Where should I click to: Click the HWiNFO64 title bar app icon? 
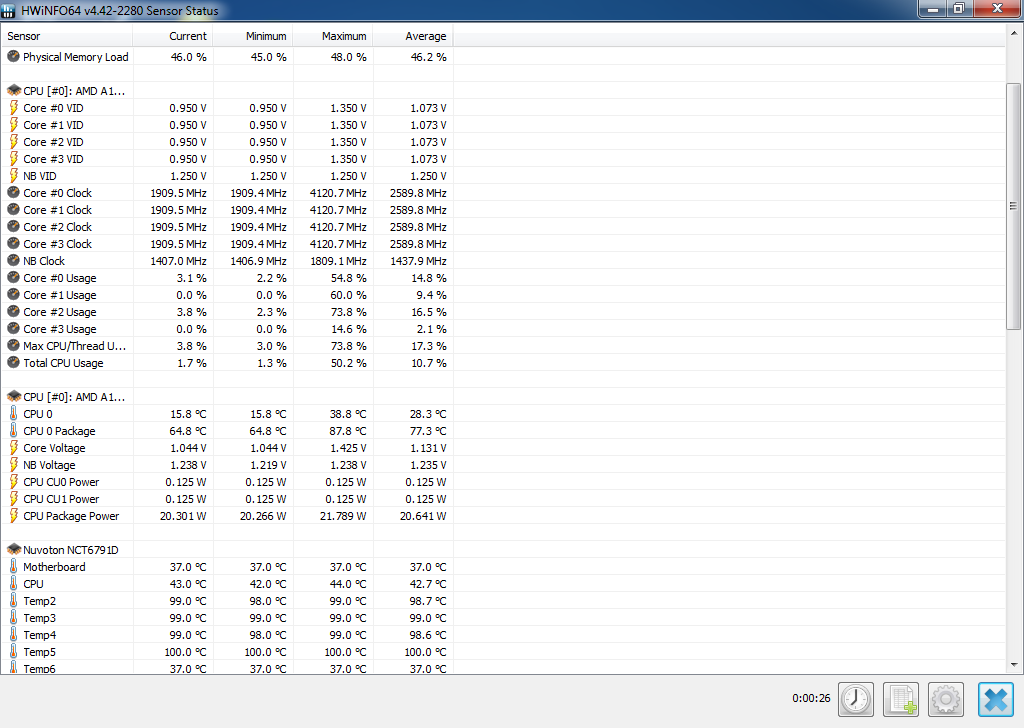[x=8, y=10]
